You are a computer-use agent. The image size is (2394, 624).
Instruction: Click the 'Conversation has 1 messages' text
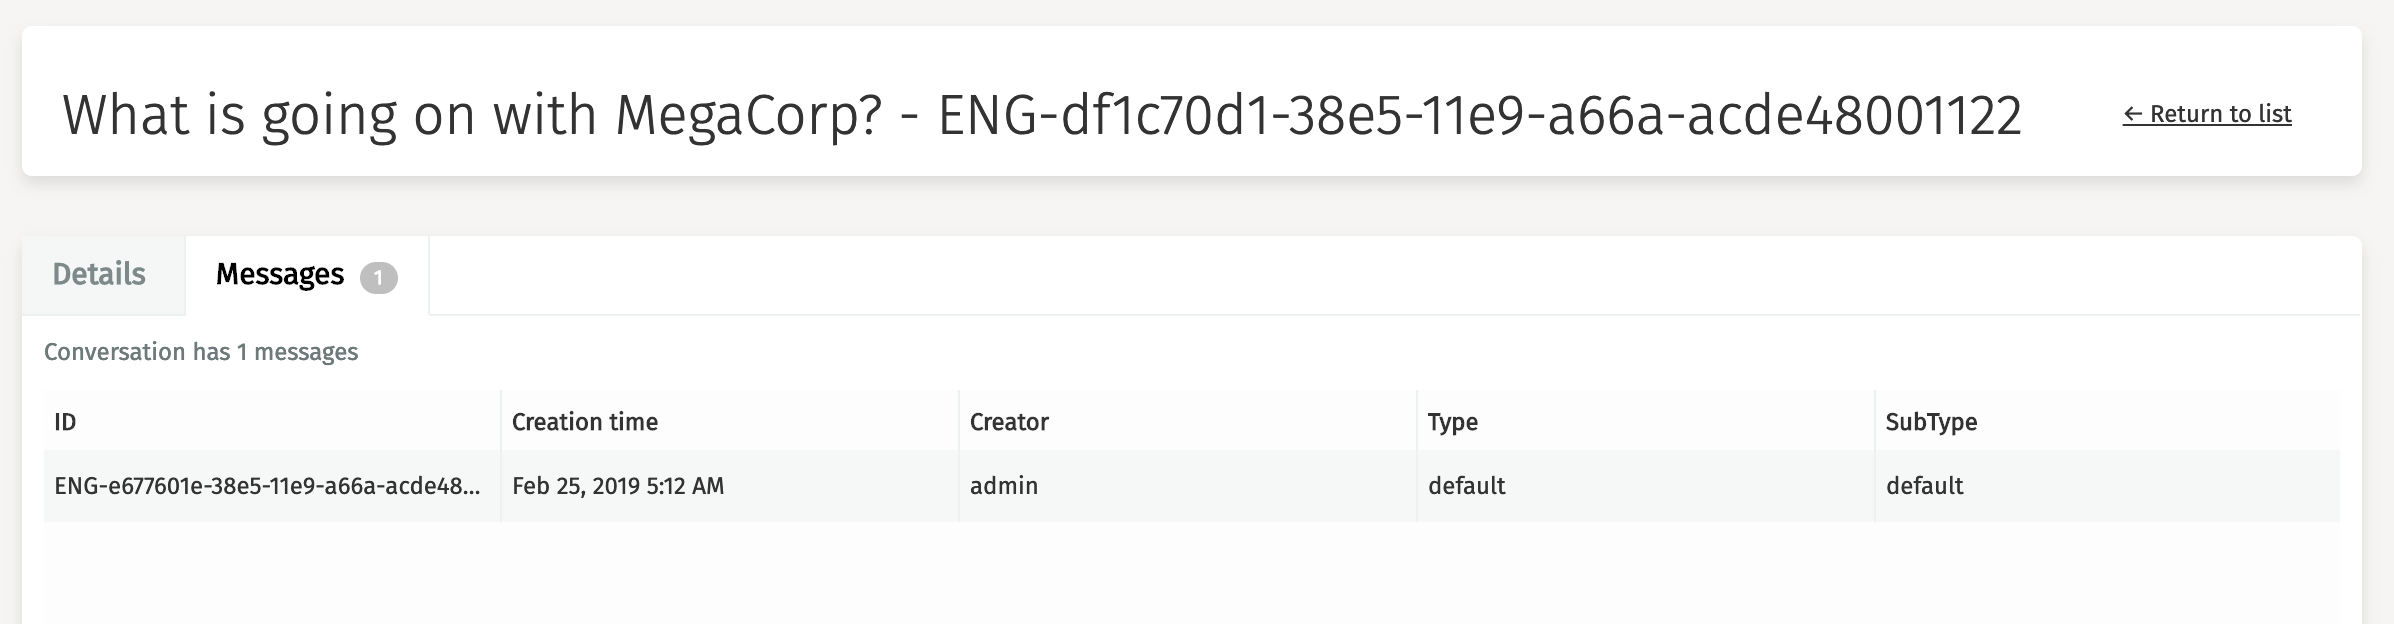tap(201, 352)
